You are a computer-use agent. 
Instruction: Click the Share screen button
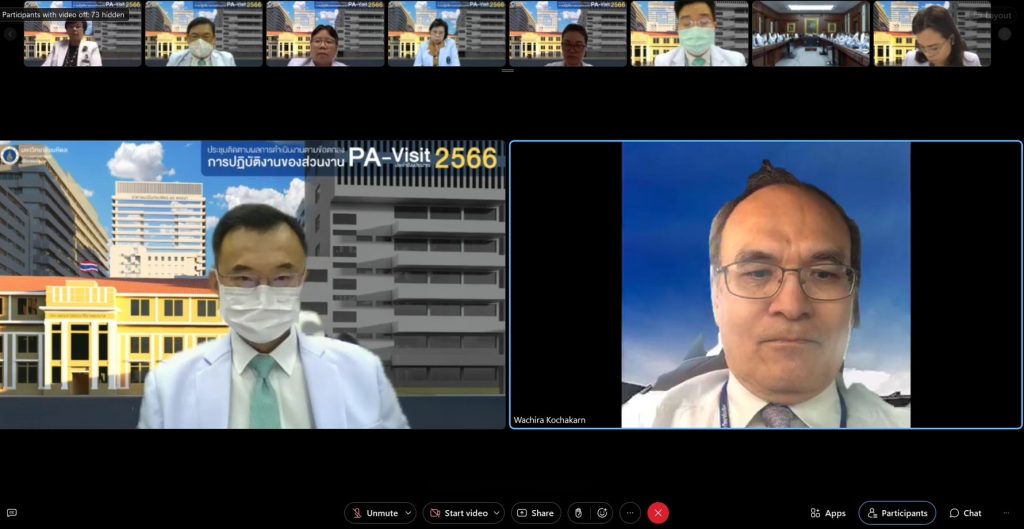click(x=535, y=513)
